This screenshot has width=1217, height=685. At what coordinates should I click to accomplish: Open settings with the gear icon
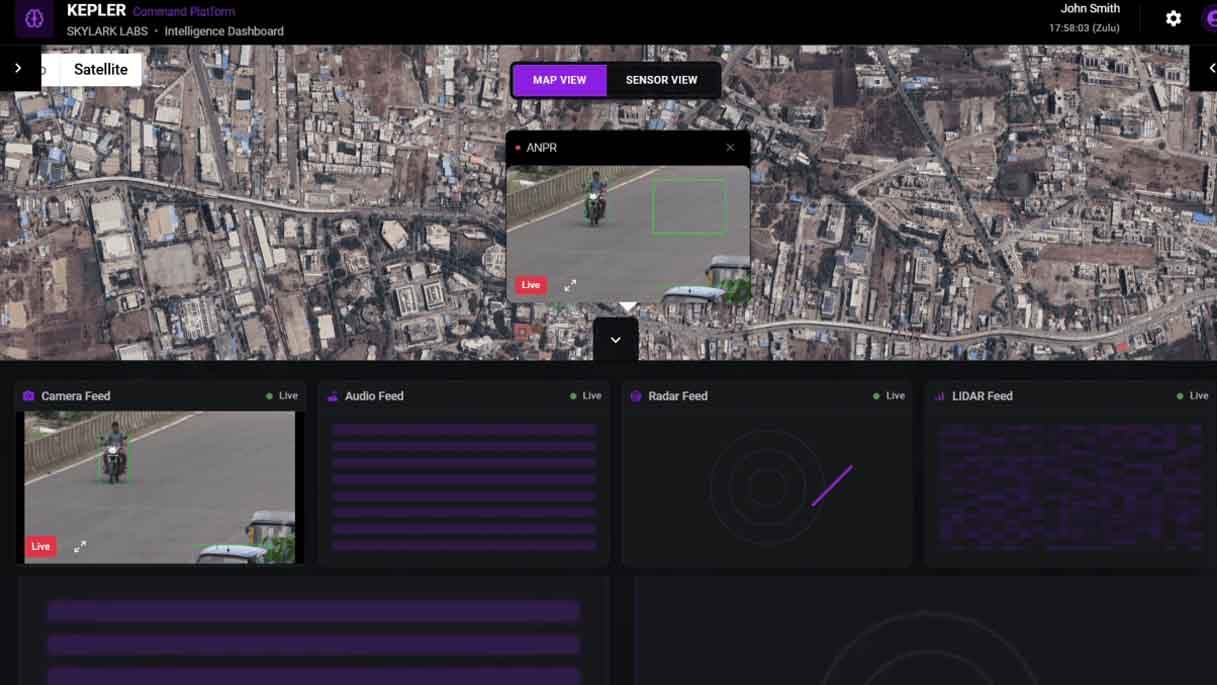coord(1173,19)
